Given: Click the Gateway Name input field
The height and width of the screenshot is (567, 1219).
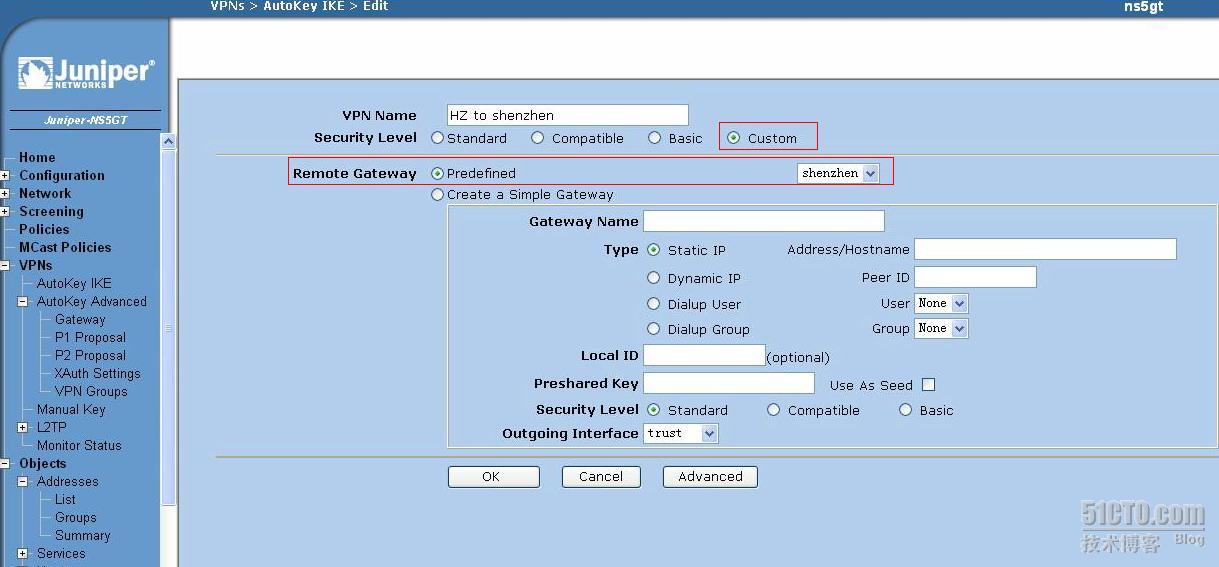Looking at the screenshot, I should 764,221.
